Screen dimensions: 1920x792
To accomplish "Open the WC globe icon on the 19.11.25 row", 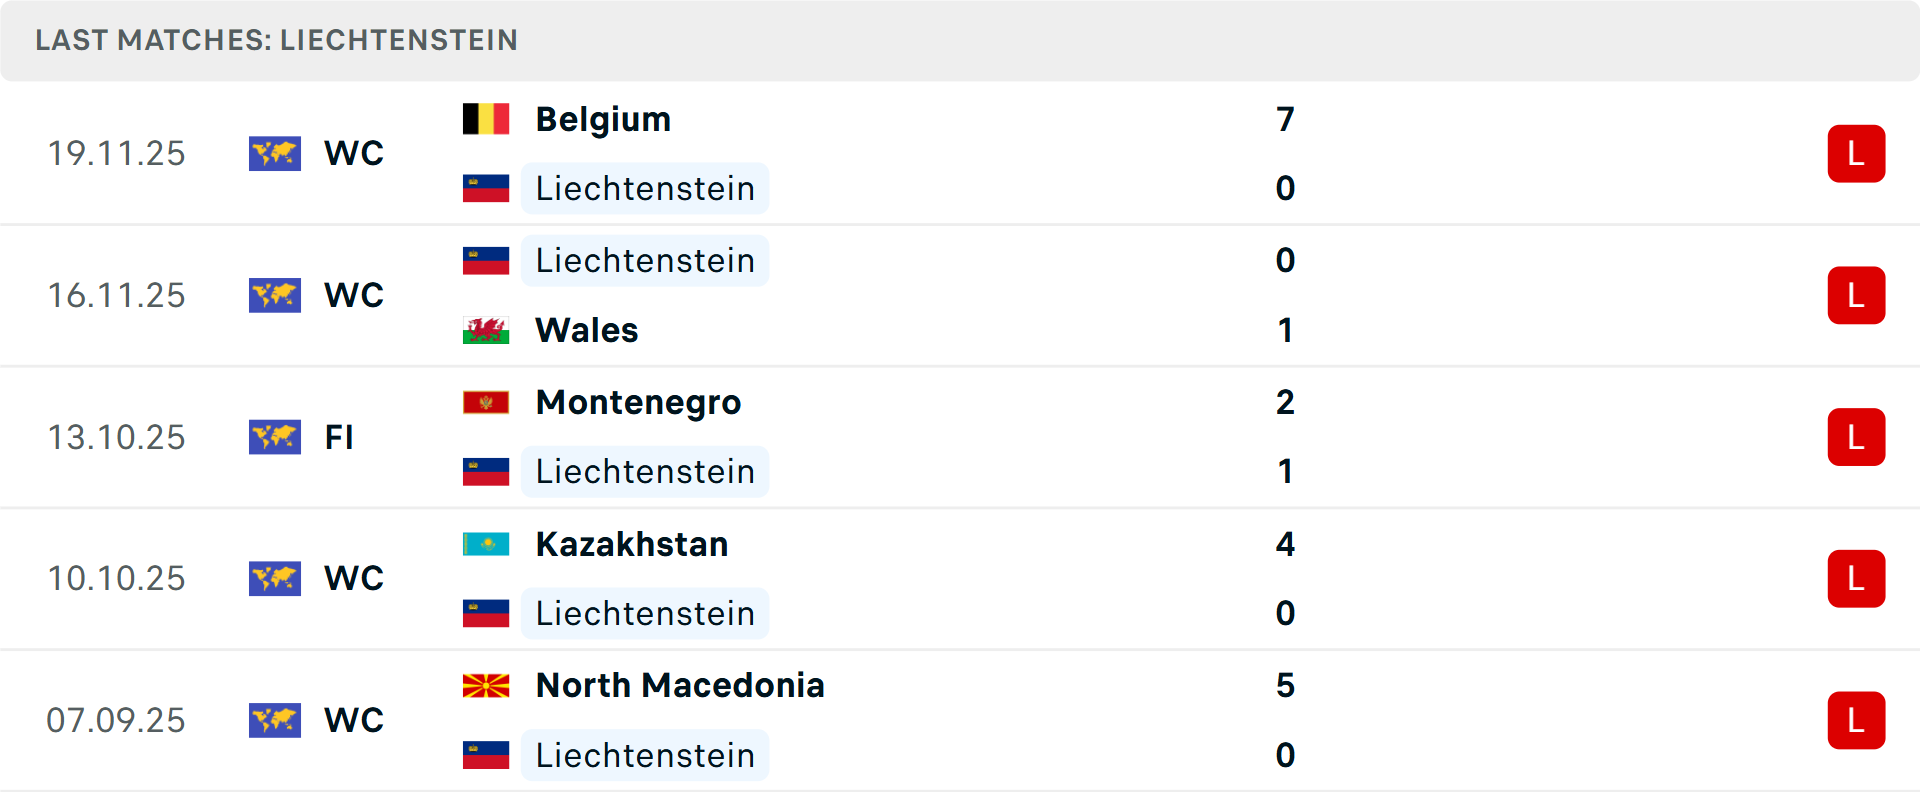I will pos(274,153).
